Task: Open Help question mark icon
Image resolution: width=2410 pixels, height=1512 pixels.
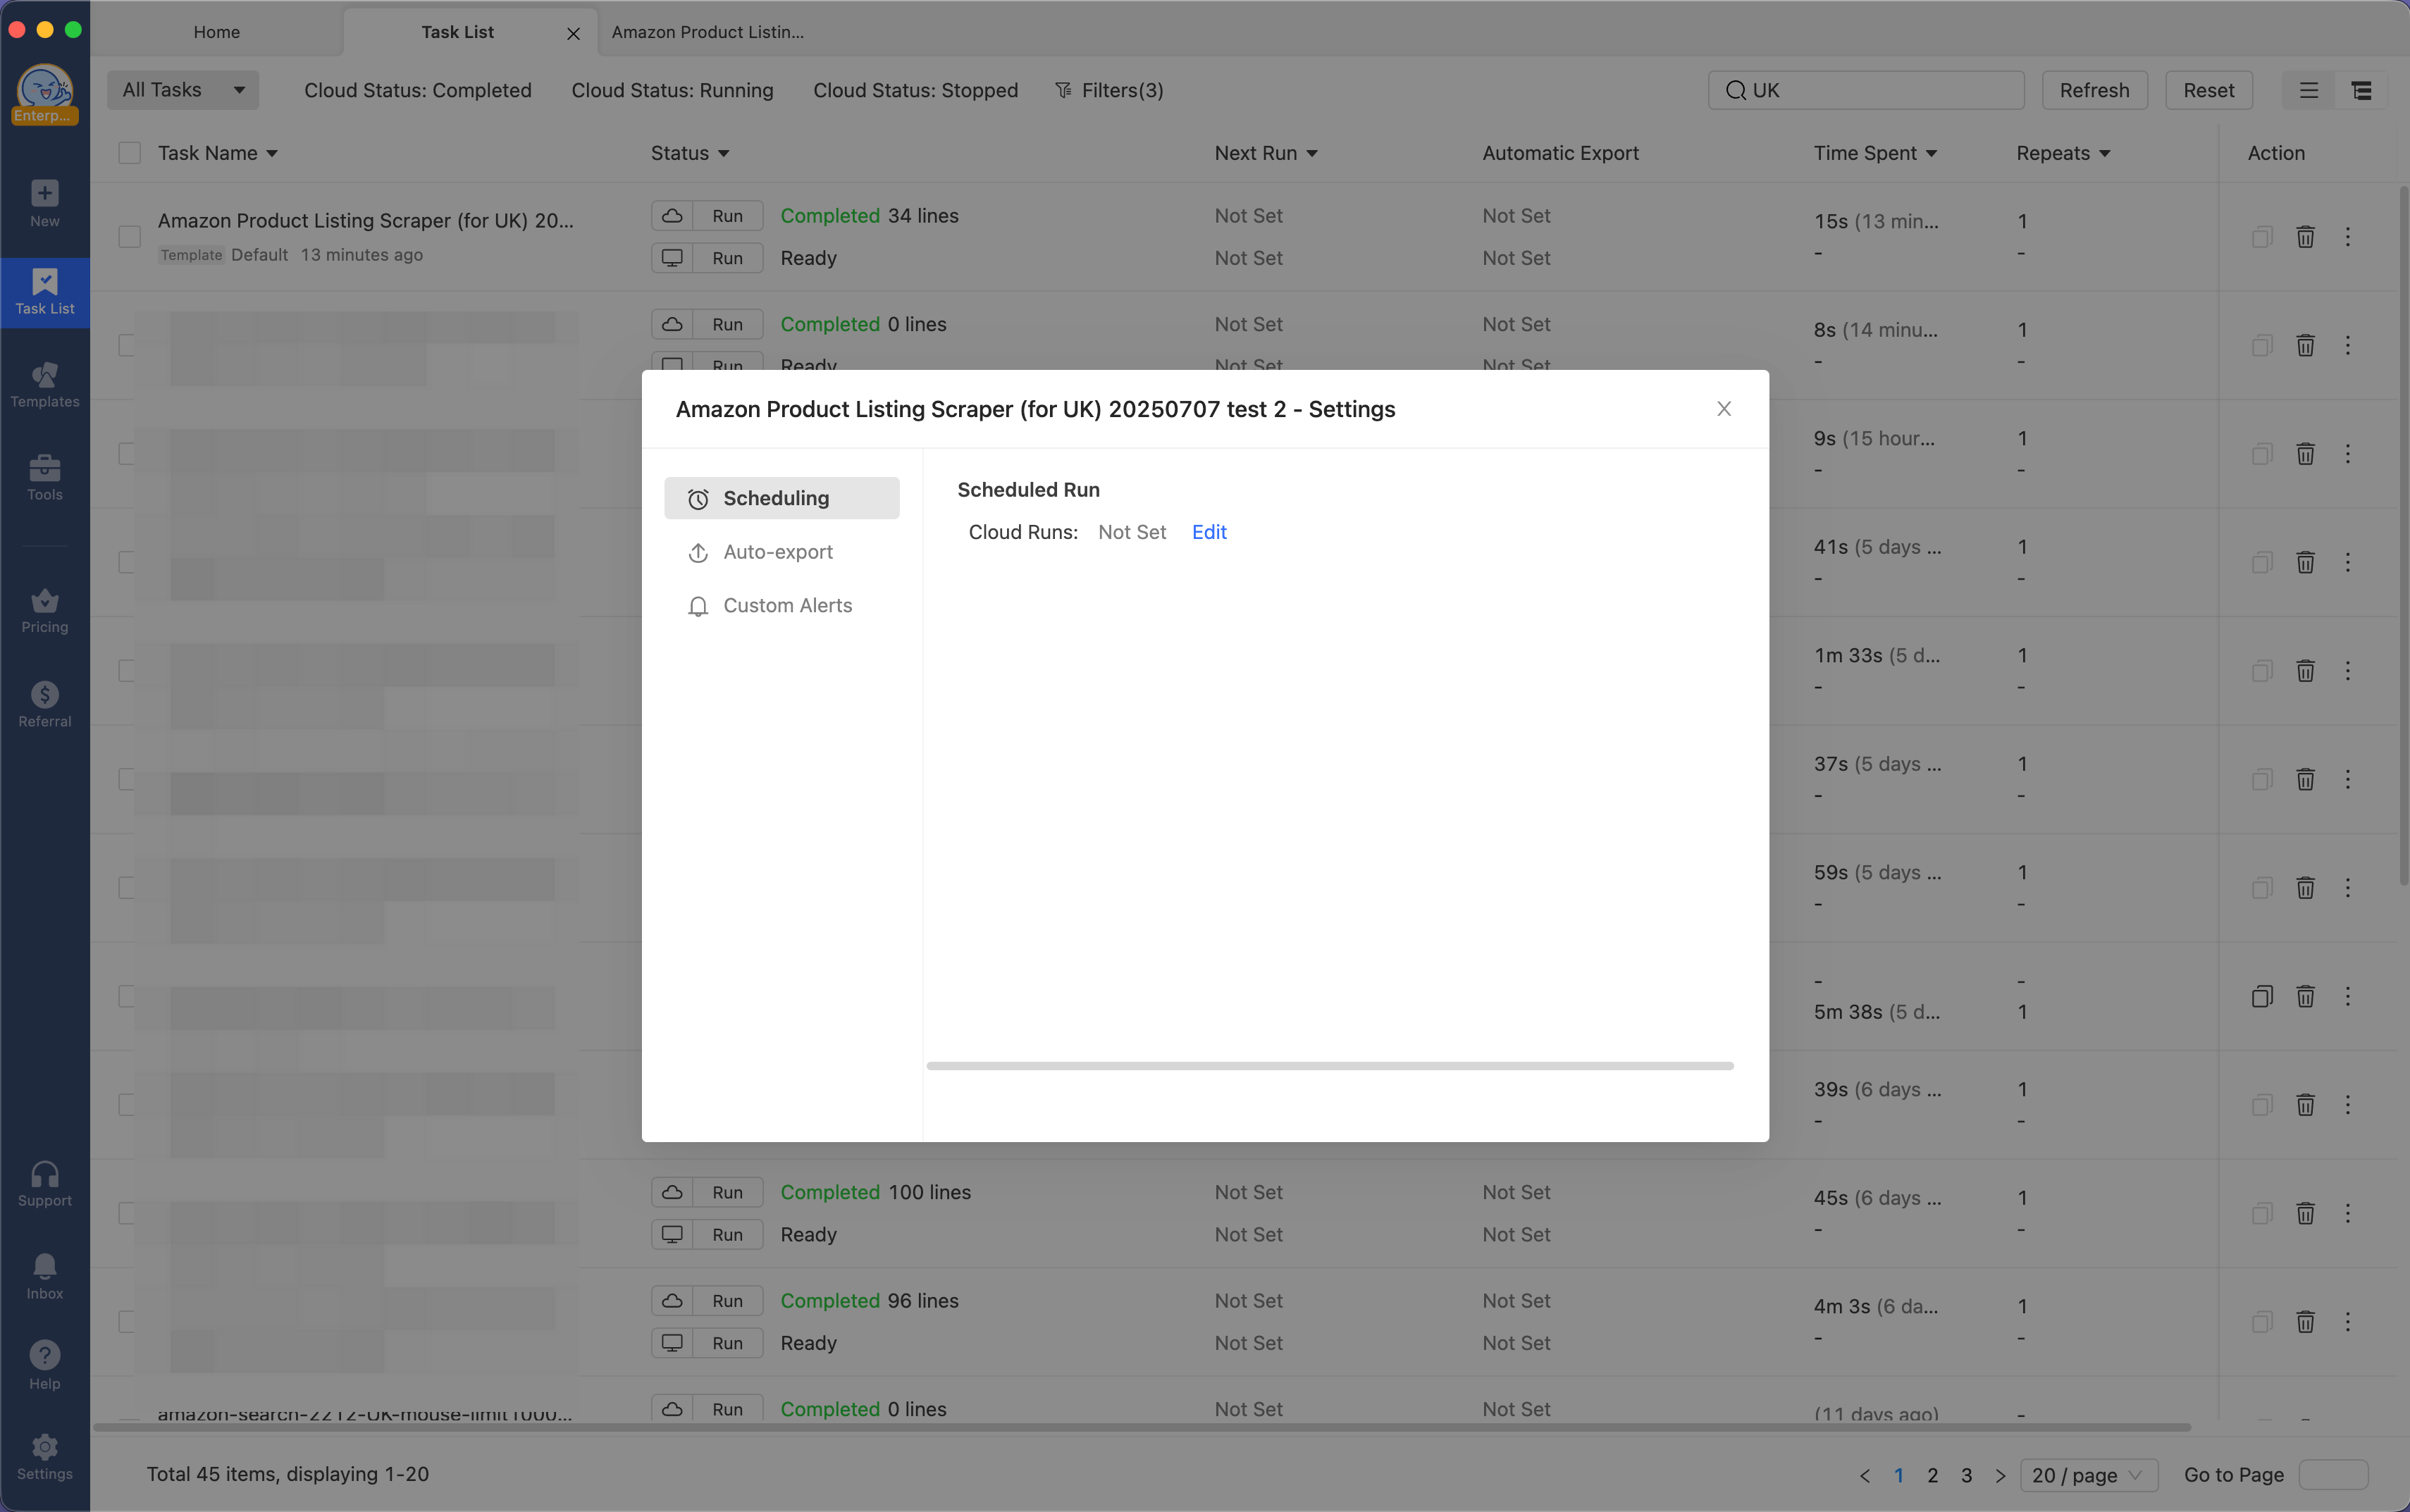Action: [x=44, y=1366]
